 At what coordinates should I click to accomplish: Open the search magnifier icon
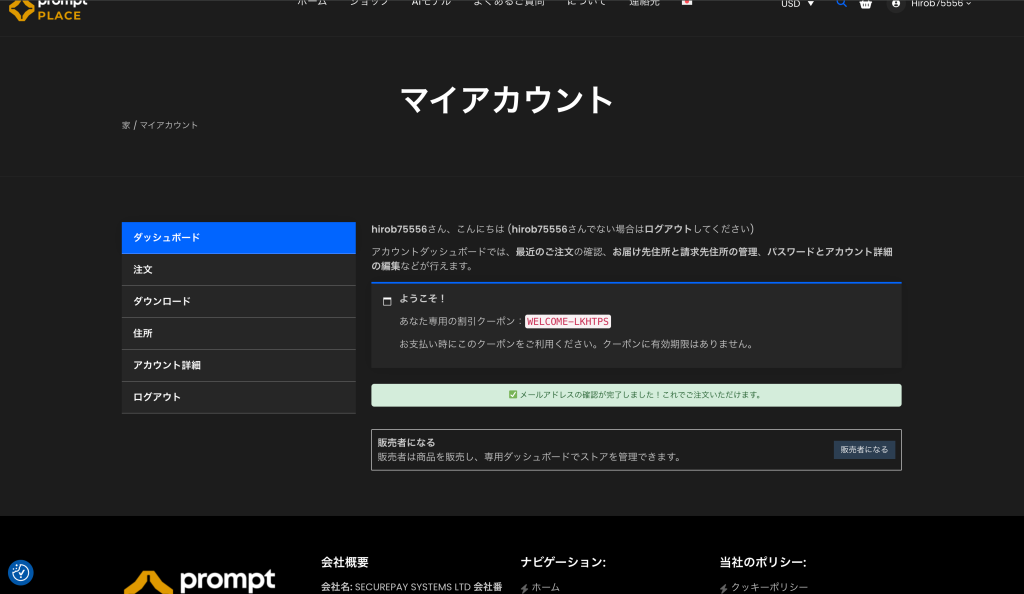click(841, 4)
